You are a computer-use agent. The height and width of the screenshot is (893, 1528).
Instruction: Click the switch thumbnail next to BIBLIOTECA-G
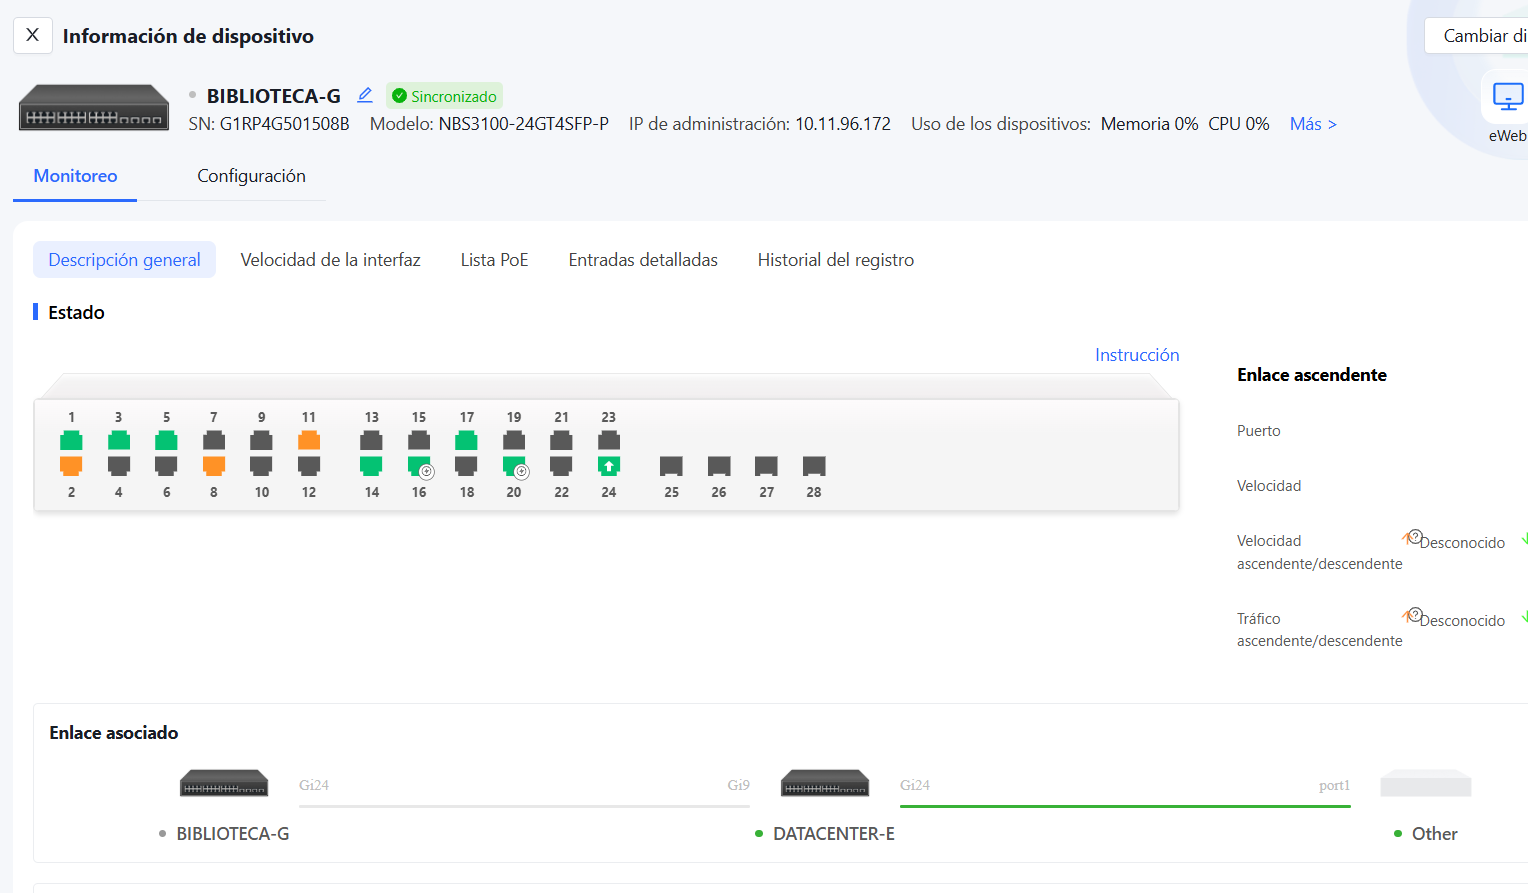[x=94, y=108]
